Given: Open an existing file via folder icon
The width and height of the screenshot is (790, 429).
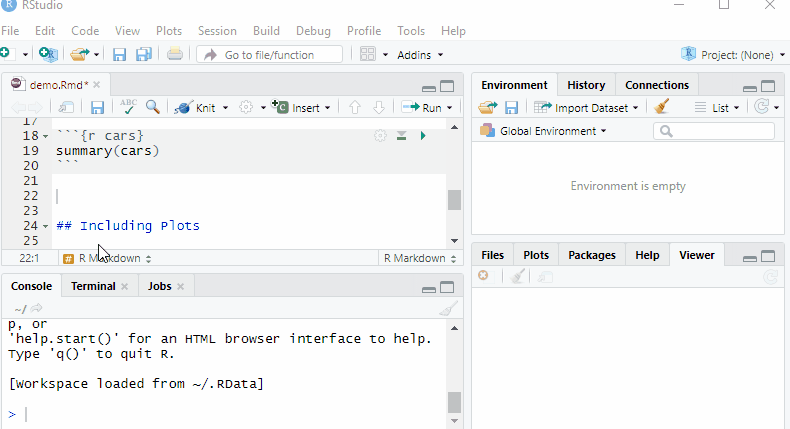Looking at the screenshot, I should 80,54.
